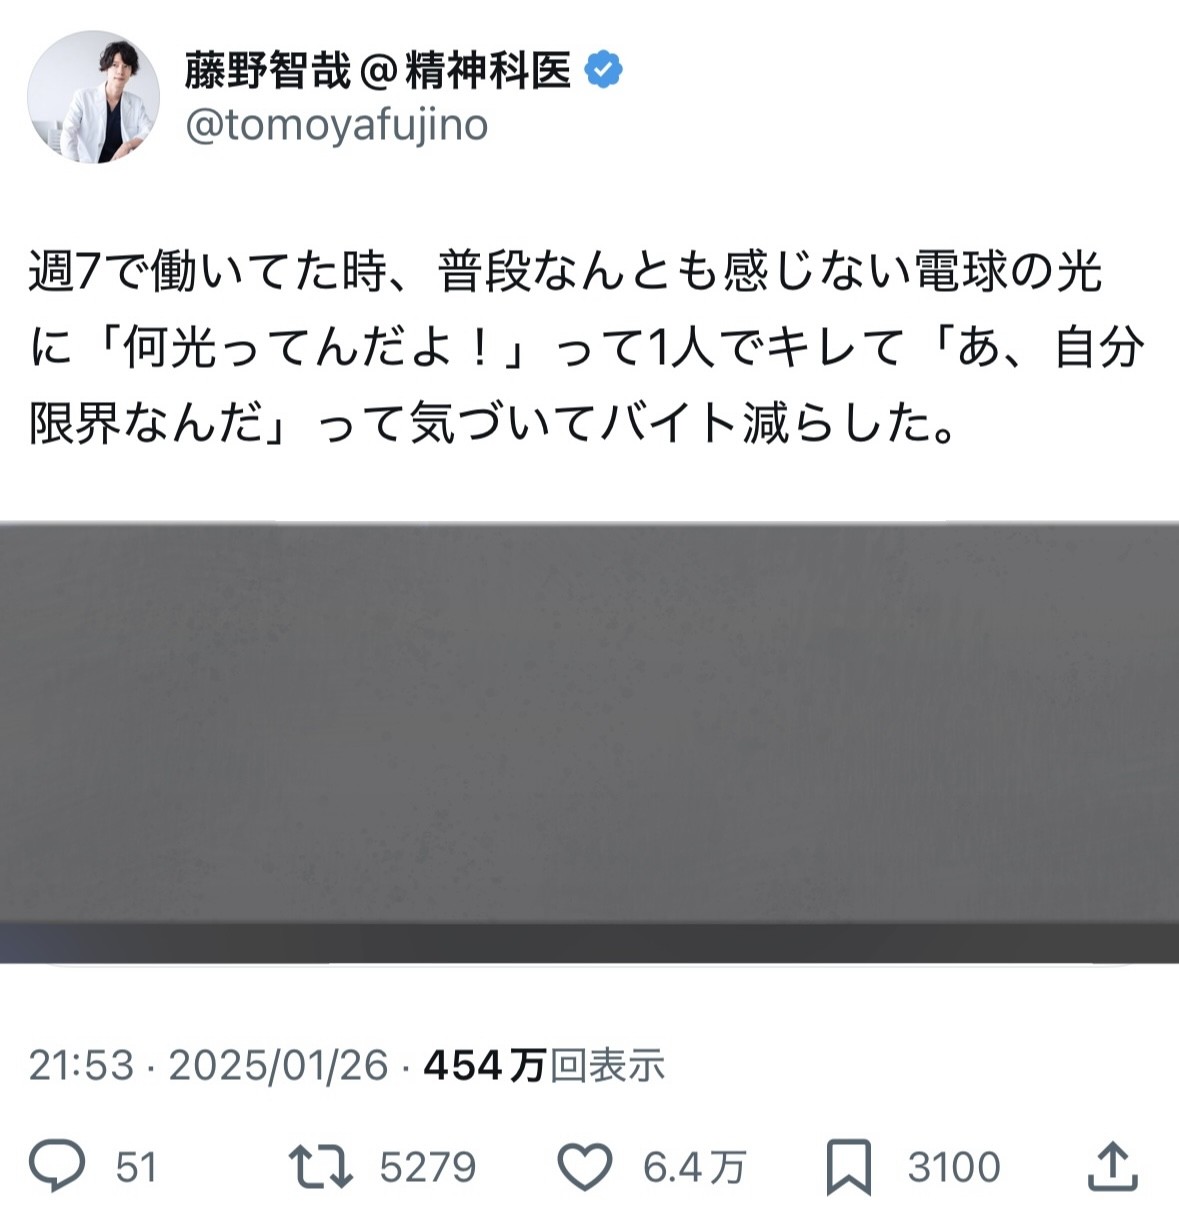
Task: Click the display name 藤野智哉＠精神科医
Action: (377, 70)
